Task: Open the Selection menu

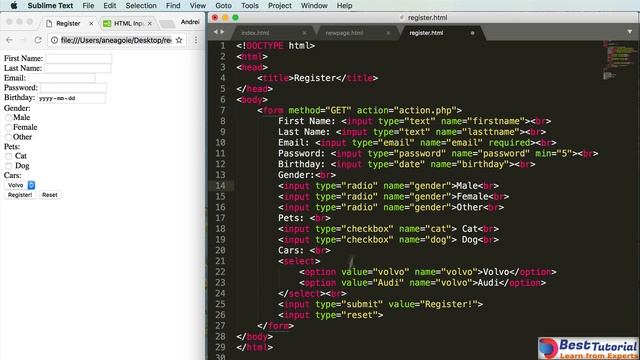Action: pos(141,6)
